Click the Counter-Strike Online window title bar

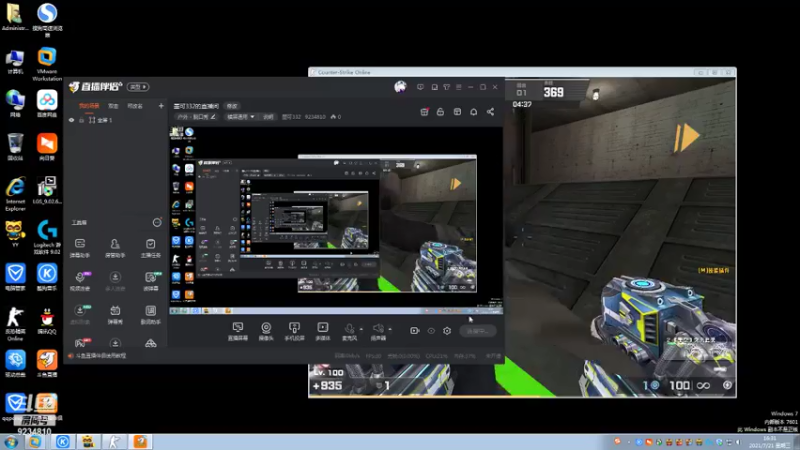pos(522,72)
